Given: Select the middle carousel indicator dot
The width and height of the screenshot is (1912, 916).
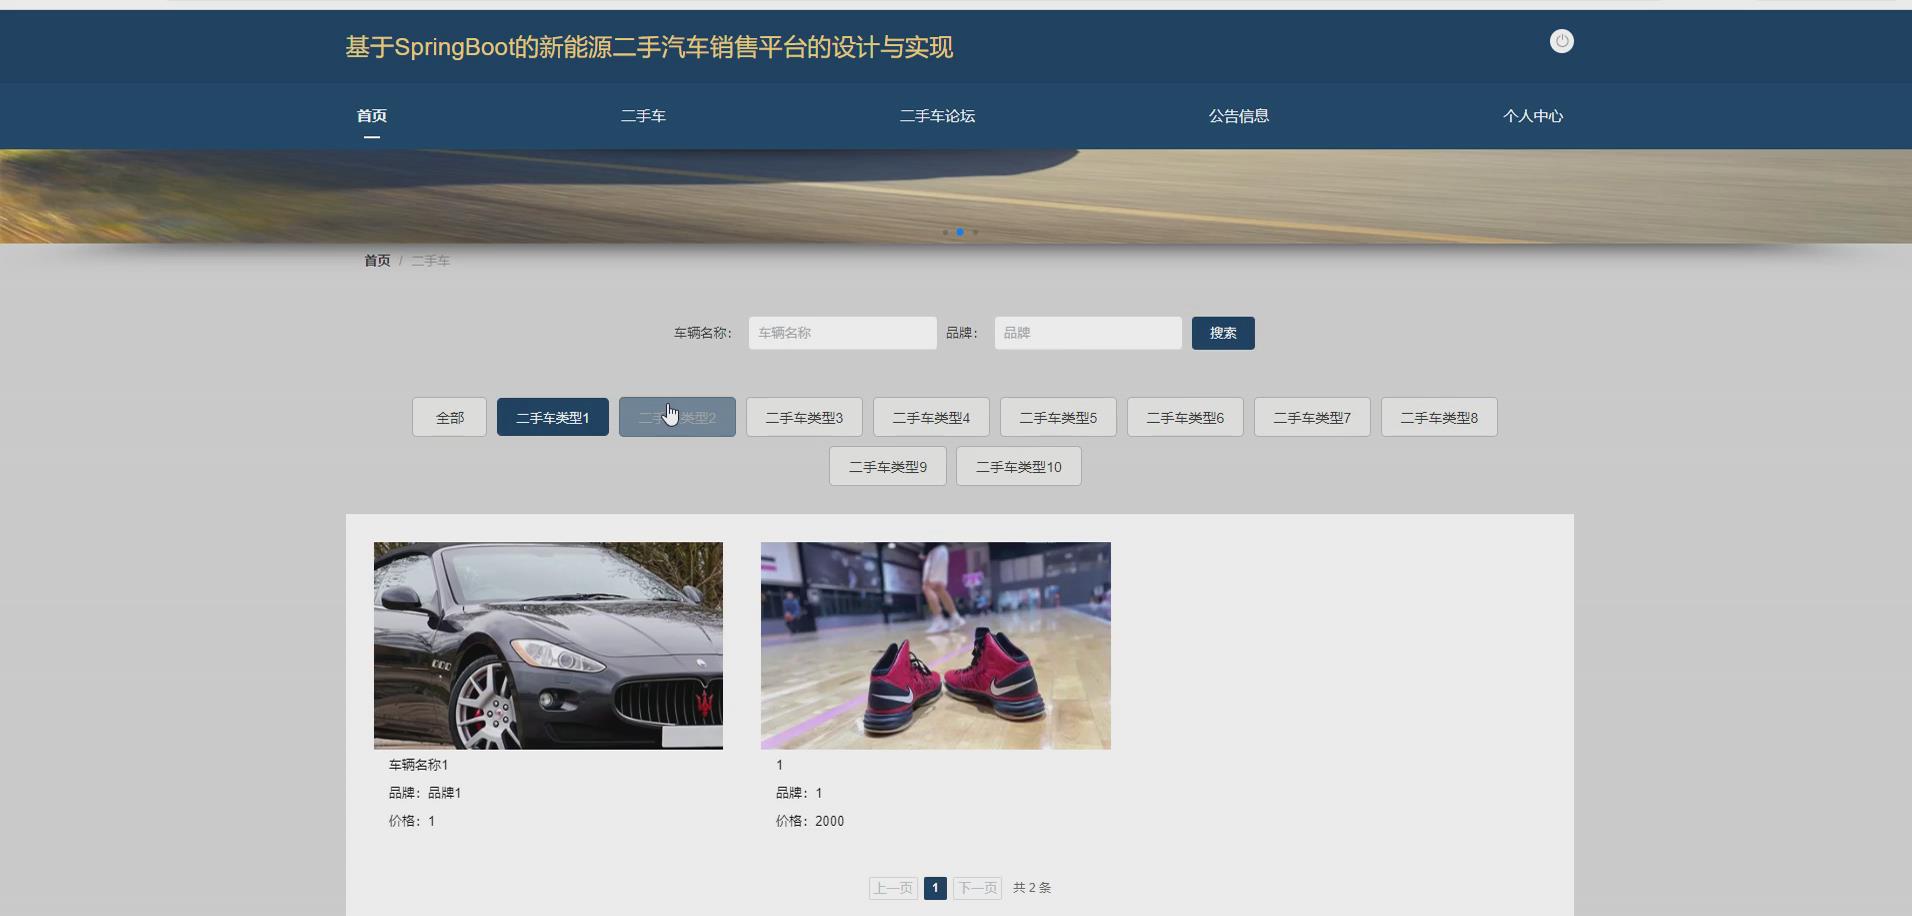Looking at the screenshot, I should pyautogui.click(x=960, y=232).
